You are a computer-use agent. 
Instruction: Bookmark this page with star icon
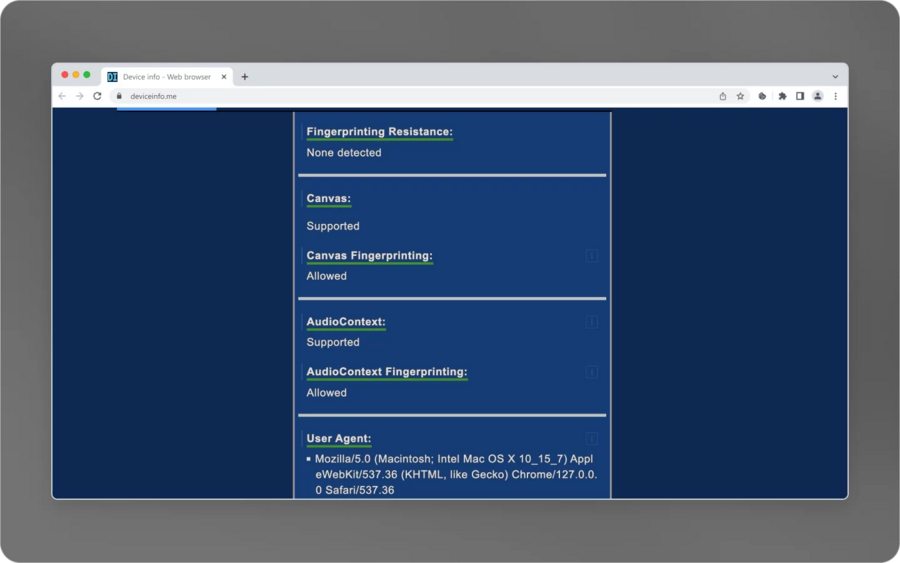point(740,96)
